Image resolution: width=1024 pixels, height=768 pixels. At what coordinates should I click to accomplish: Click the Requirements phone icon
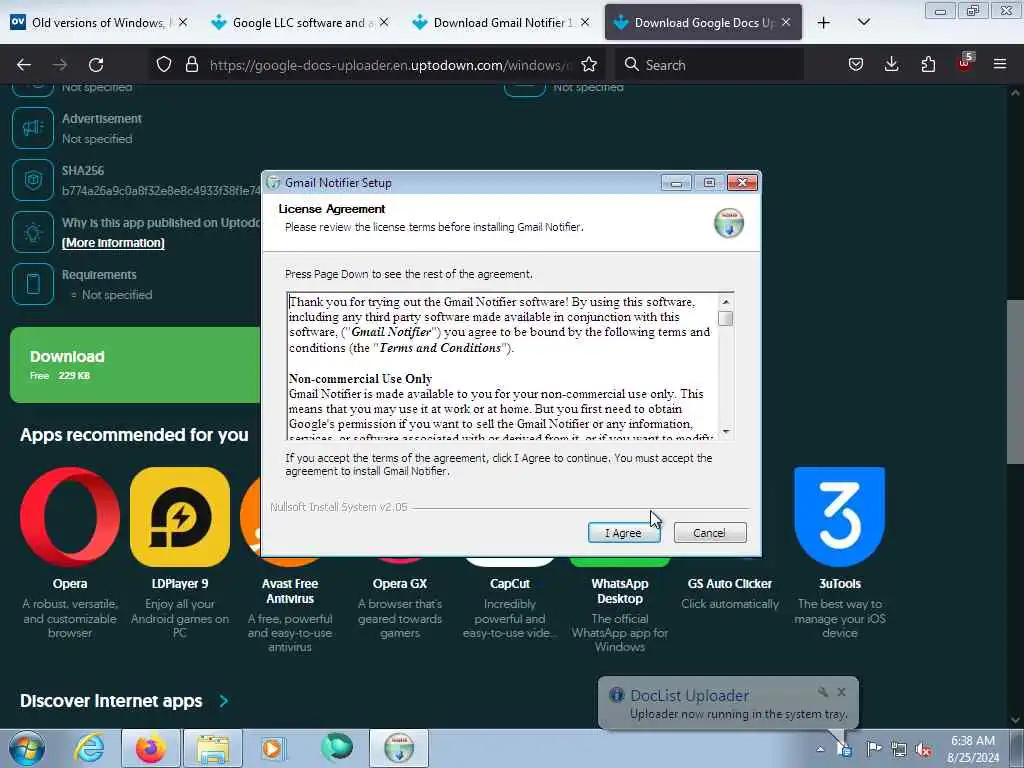(x=33, y=284)
